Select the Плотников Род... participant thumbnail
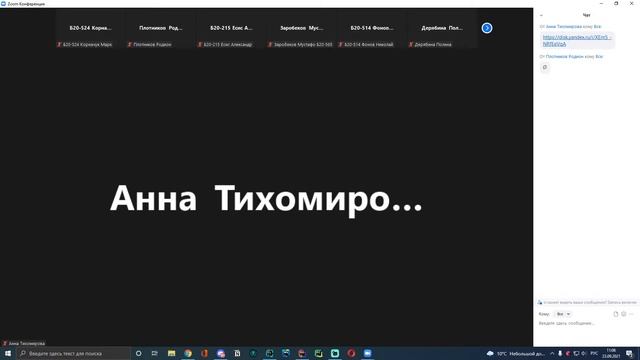 click(161, 29)
